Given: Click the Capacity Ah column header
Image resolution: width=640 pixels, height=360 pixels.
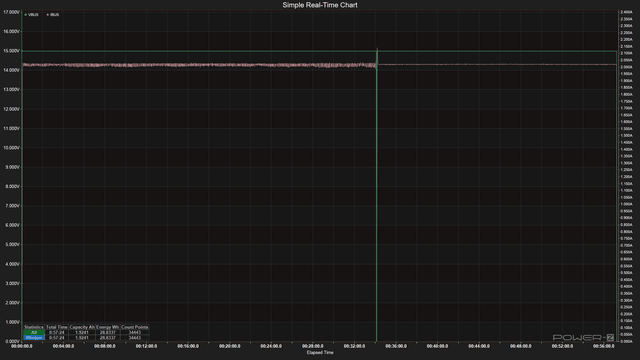Looking at the screenshot, I should (x=82, y=327).
